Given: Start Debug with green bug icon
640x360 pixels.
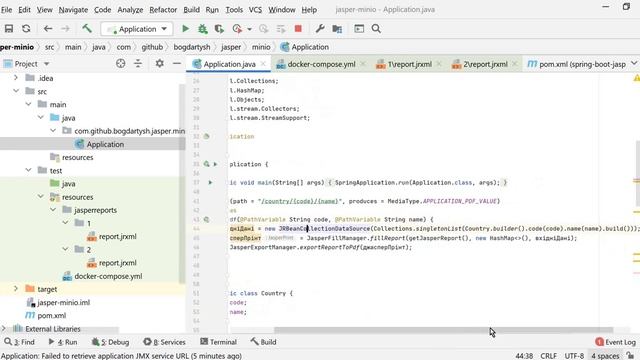Looking at the screenshot, I should point(202,29).
